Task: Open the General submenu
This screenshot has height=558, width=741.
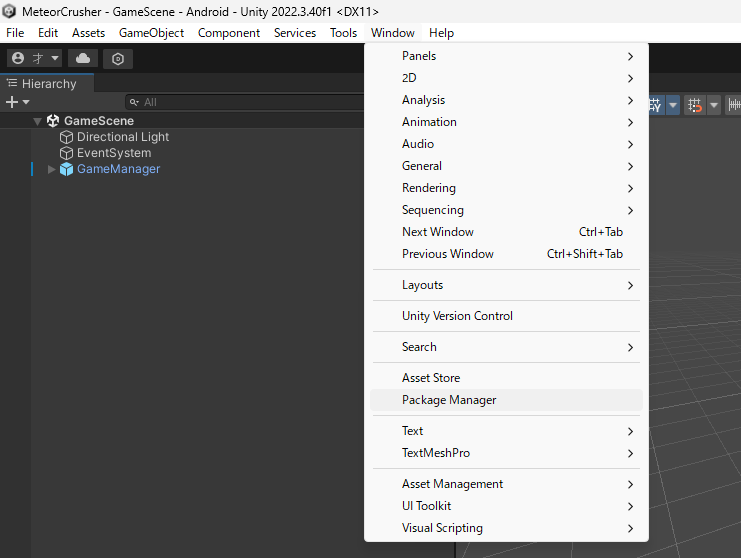Action: 506,166
